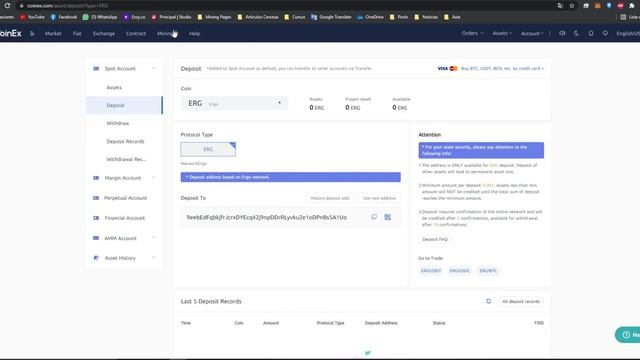The height and width of the screenshot is (360, 640).
Task: Open the Mining menu
Action: 165,33
